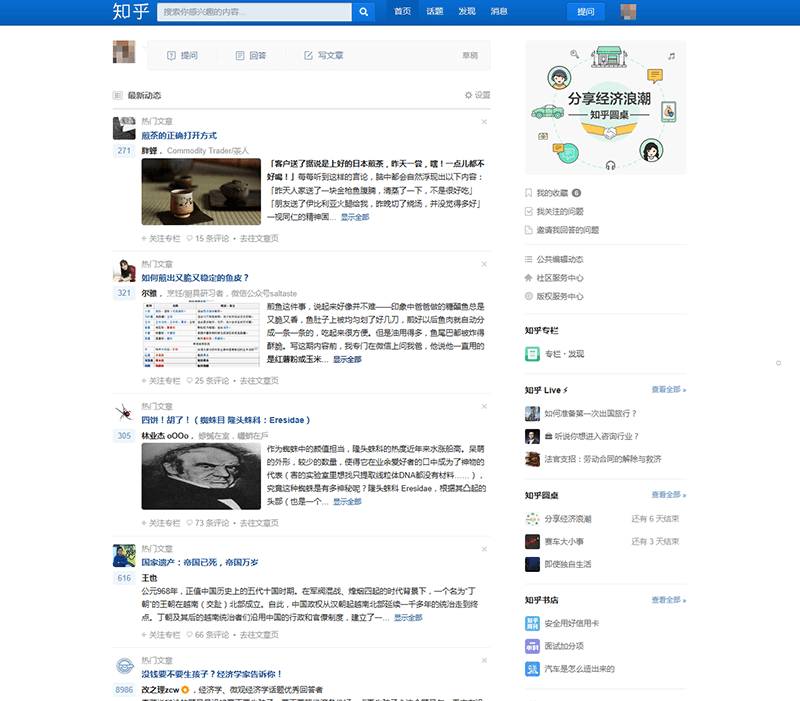Go to 话题 in top navigation
Viewport: 800px width, 701px height.
click(x=435, y=11)
